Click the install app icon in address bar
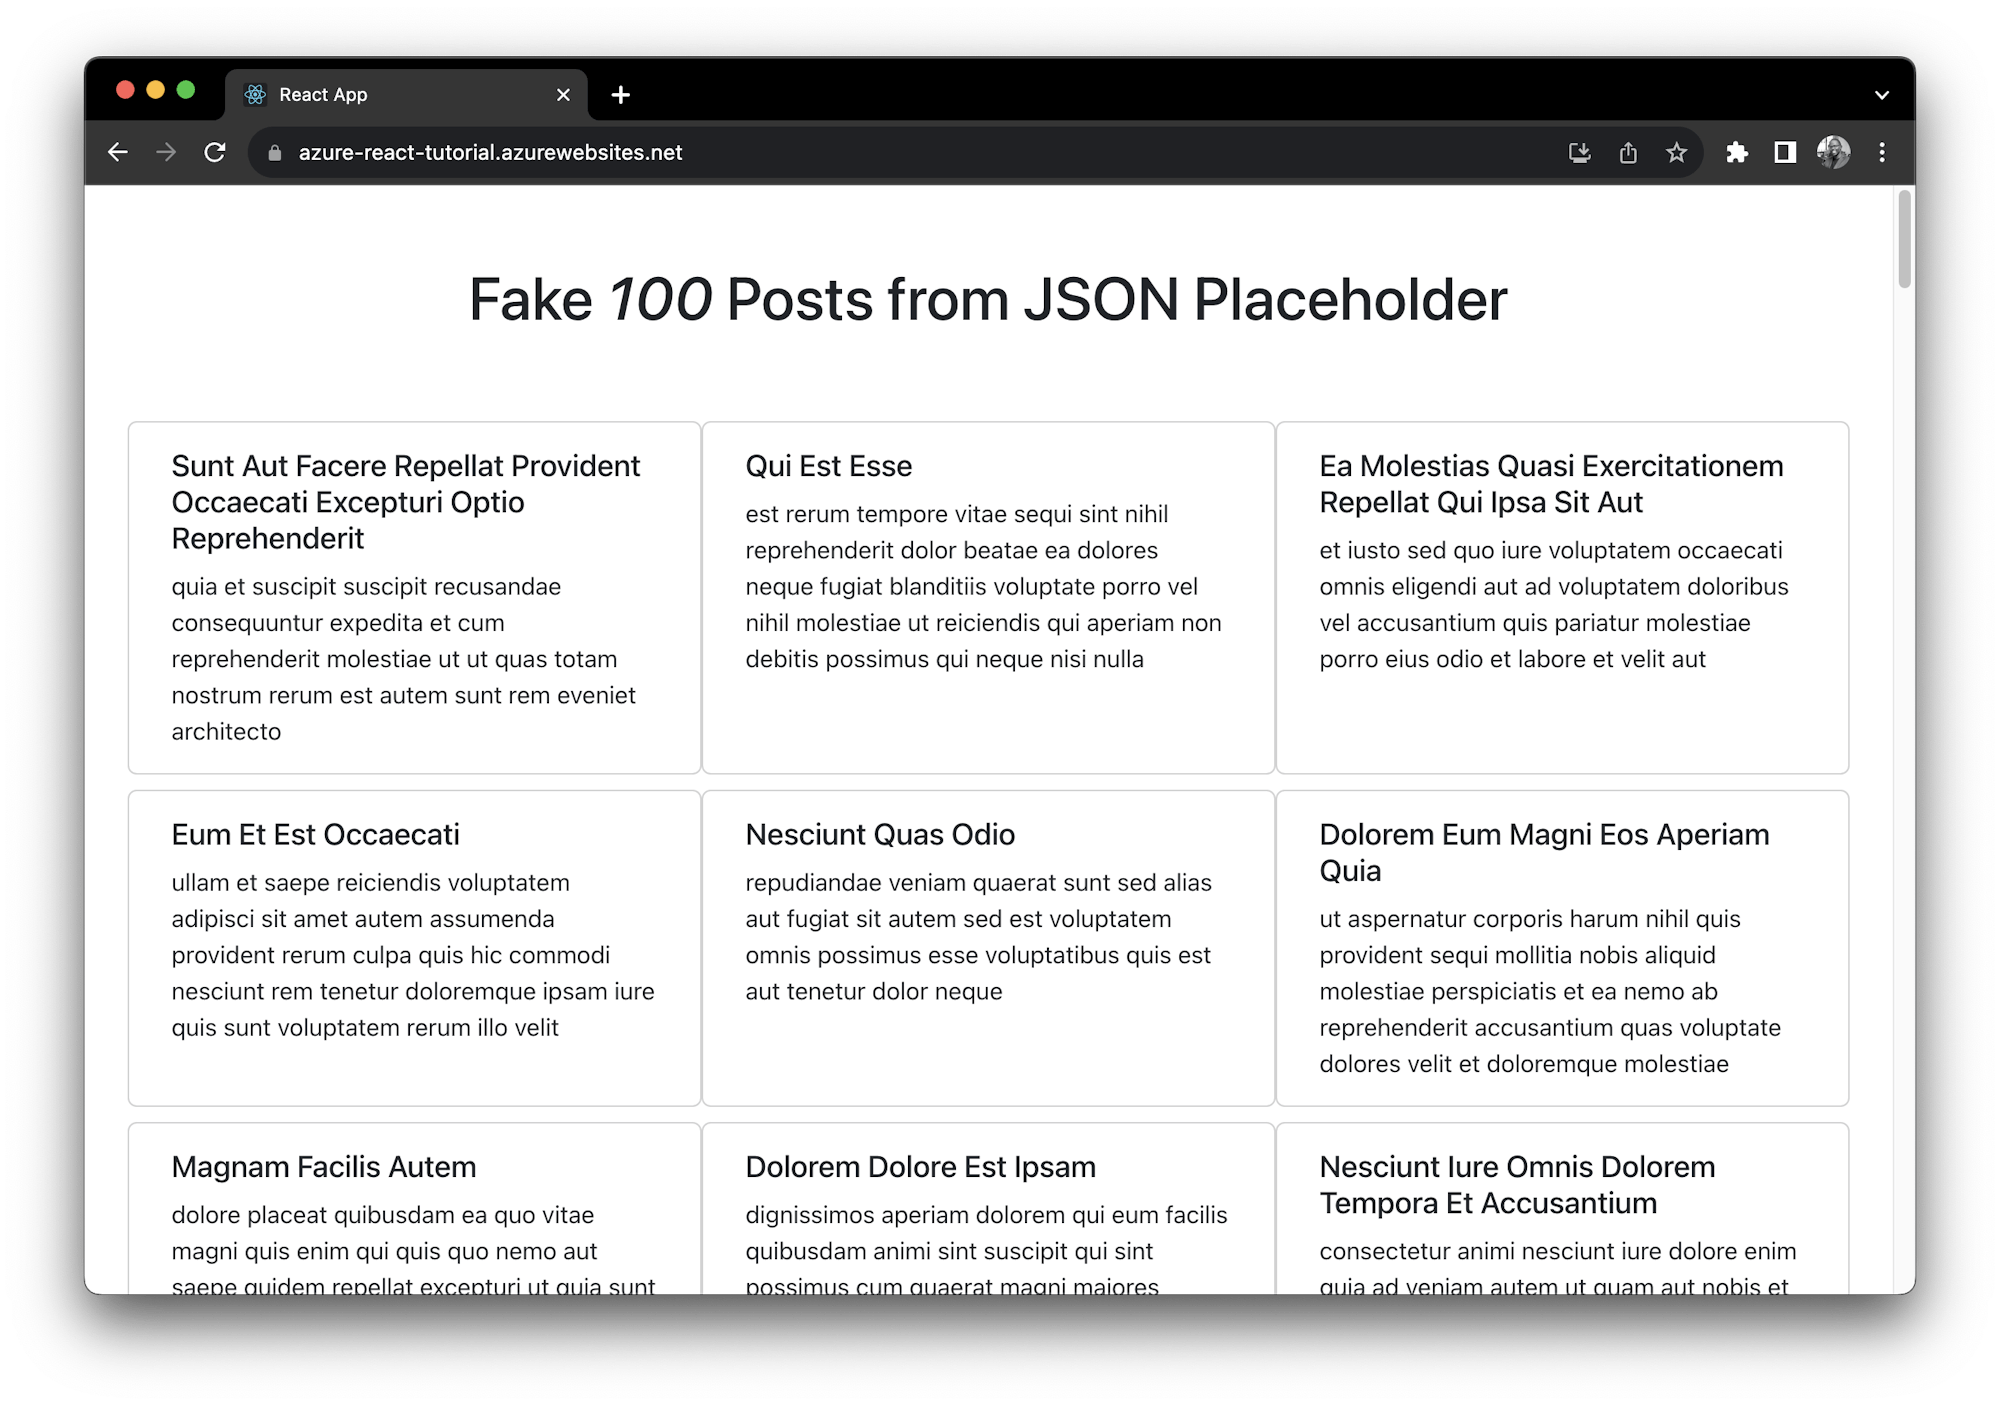 pos(1579,152)
